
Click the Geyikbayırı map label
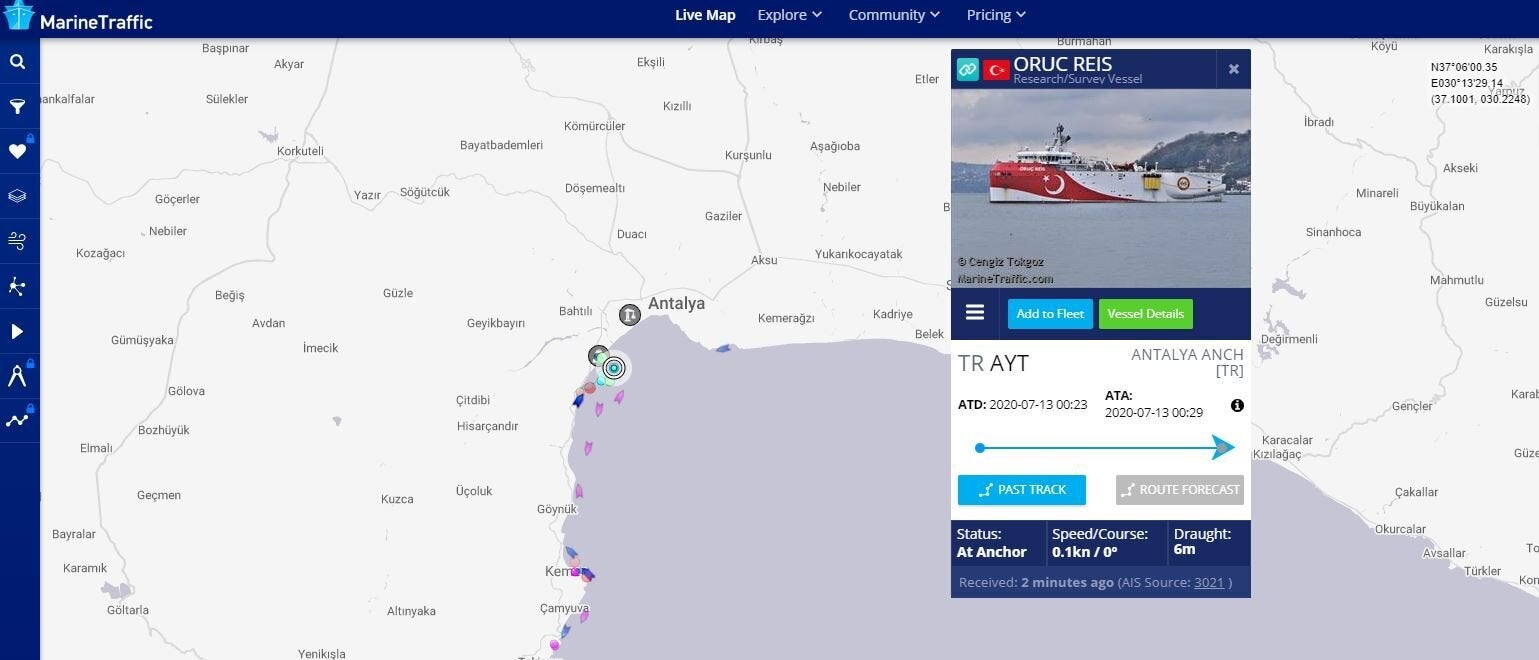[x=496, y=323]
